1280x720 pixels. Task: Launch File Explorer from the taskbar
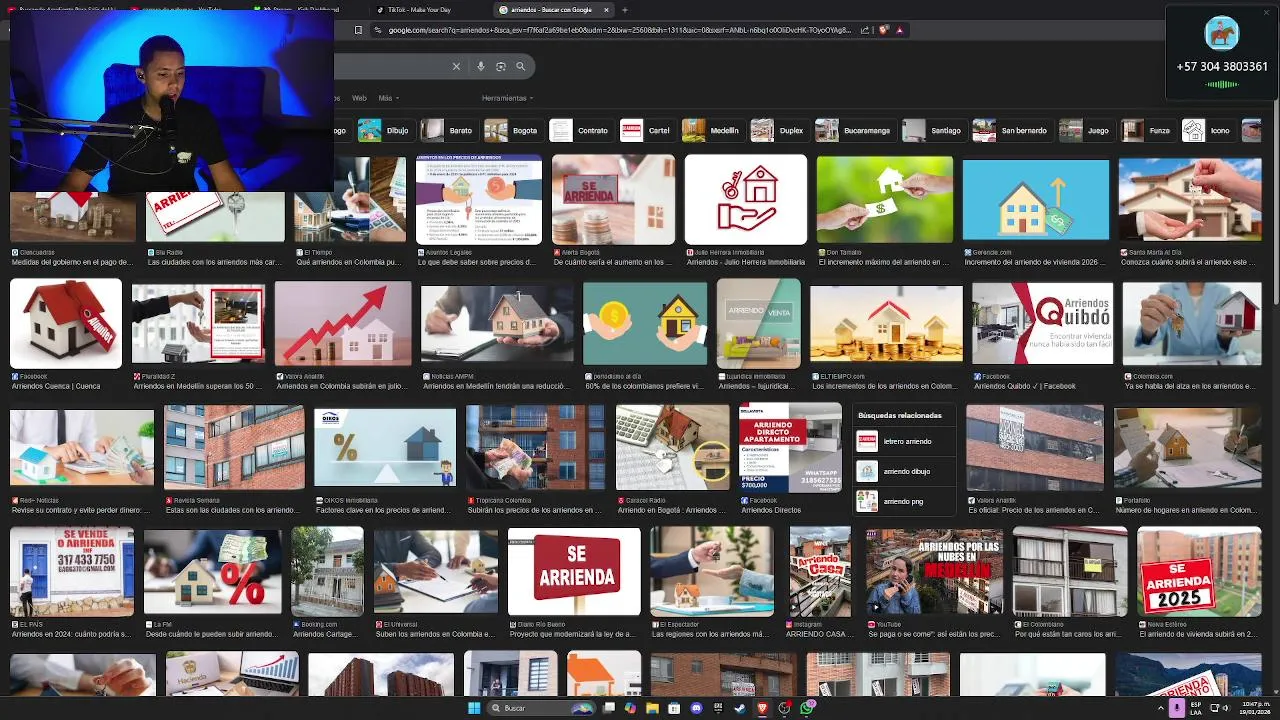click(652, 708)
